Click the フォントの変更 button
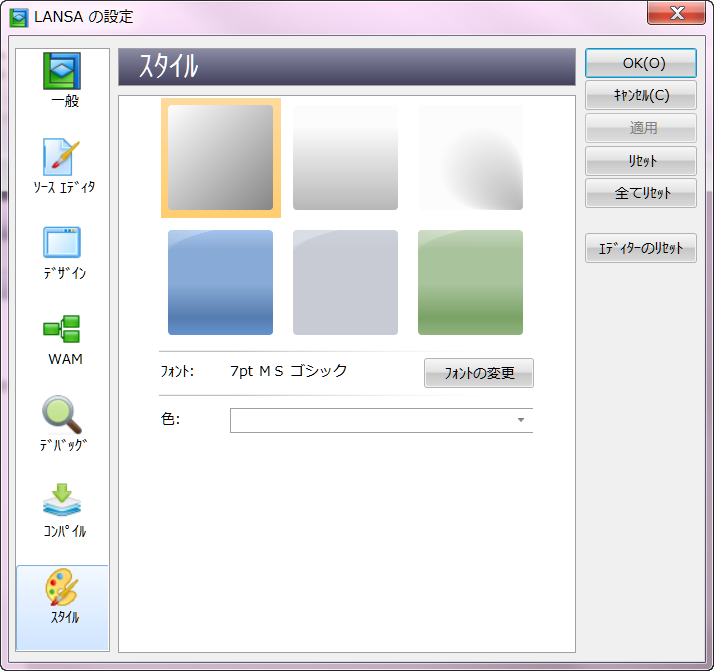The height and width of the screenshot is (671, 714). tap(479, 373)
